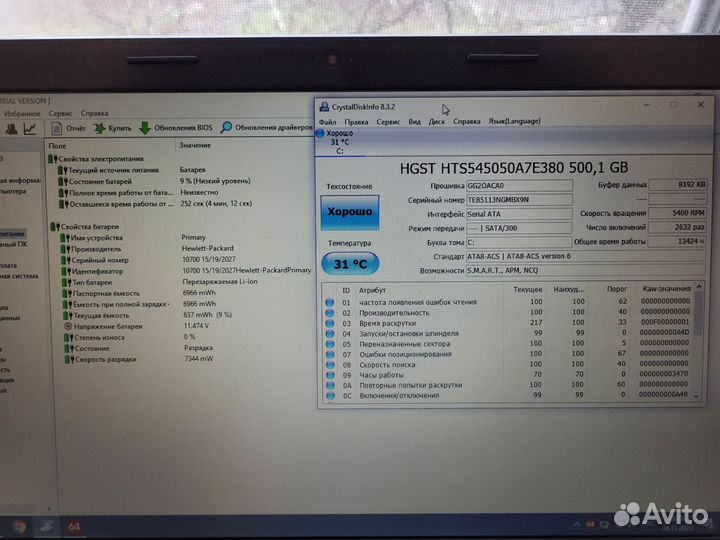Click the Возможности S.M.A.R.T. field
Image resolution: width=720 pixels, height=540 pixels.
point(585,270)
